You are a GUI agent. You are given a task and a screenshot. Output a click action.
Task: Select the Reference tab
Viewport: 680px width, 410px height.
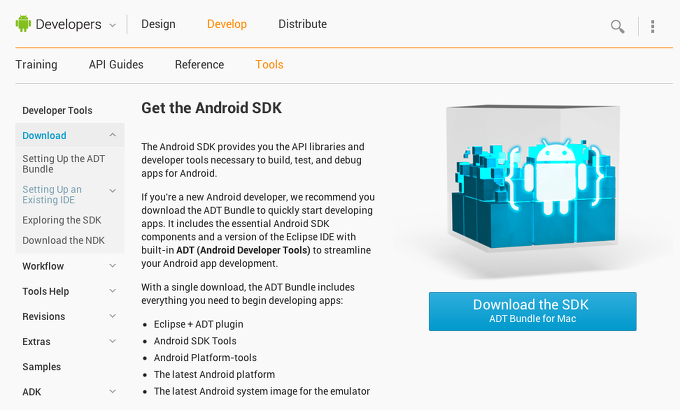199,65
